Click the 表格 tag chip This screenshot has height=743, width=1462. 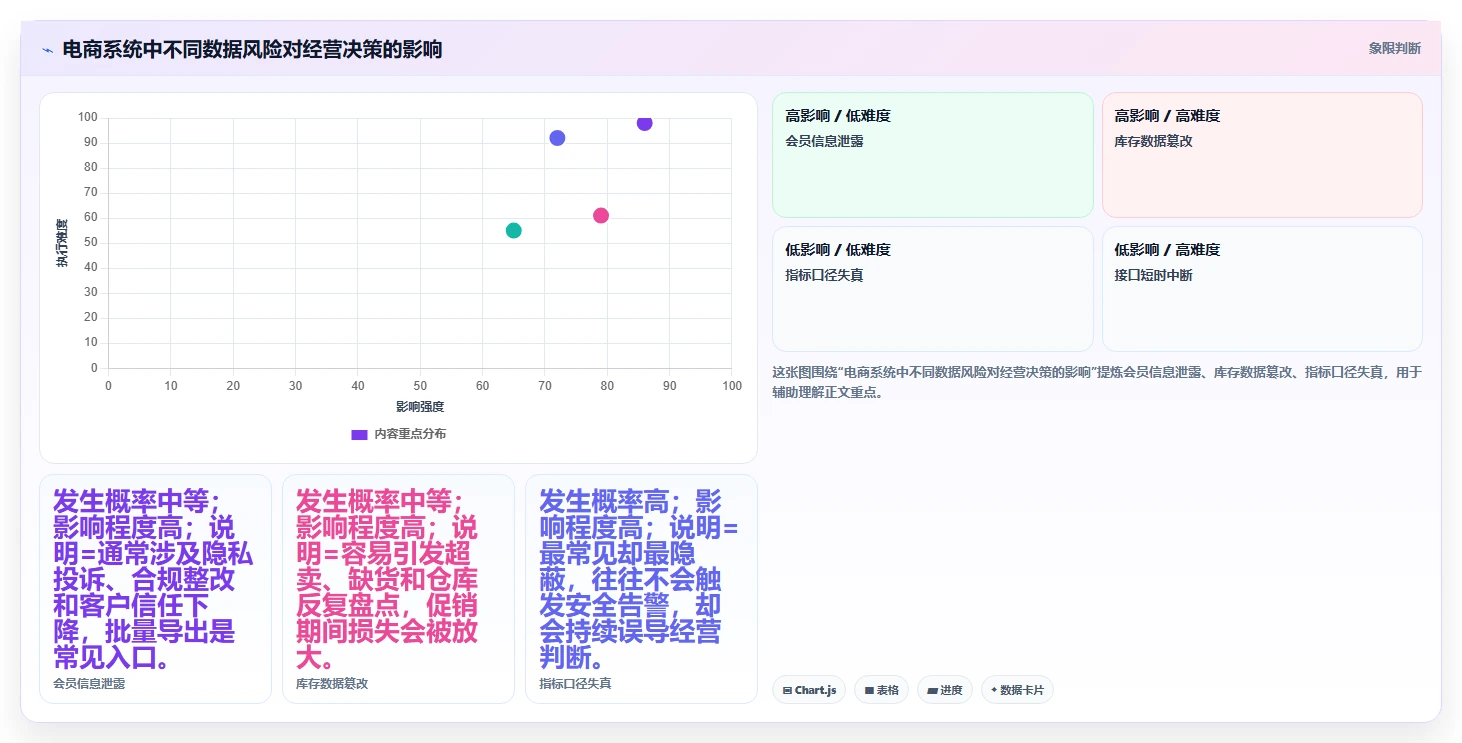click(881, 690)
